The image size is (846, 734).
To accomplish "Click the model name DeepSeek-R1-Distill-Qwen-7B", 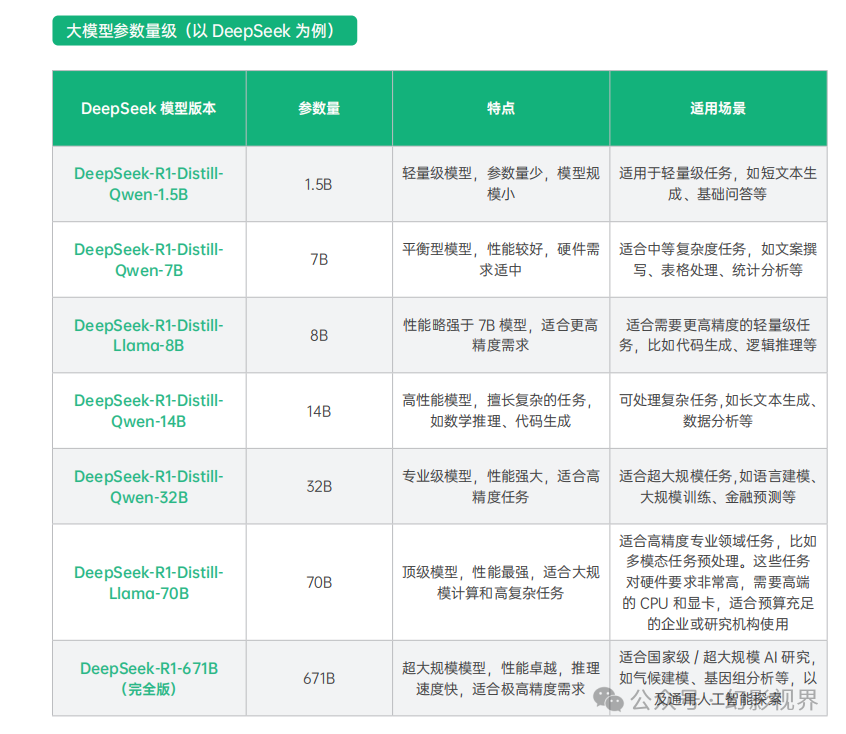I will 149,260.
